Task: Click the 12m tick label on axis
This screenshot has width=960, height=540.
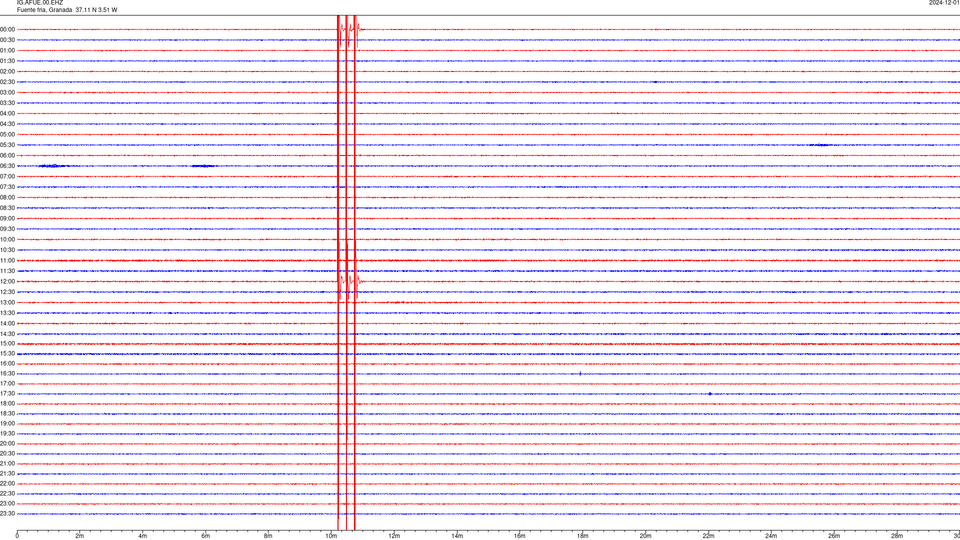Action: (394, 536)
